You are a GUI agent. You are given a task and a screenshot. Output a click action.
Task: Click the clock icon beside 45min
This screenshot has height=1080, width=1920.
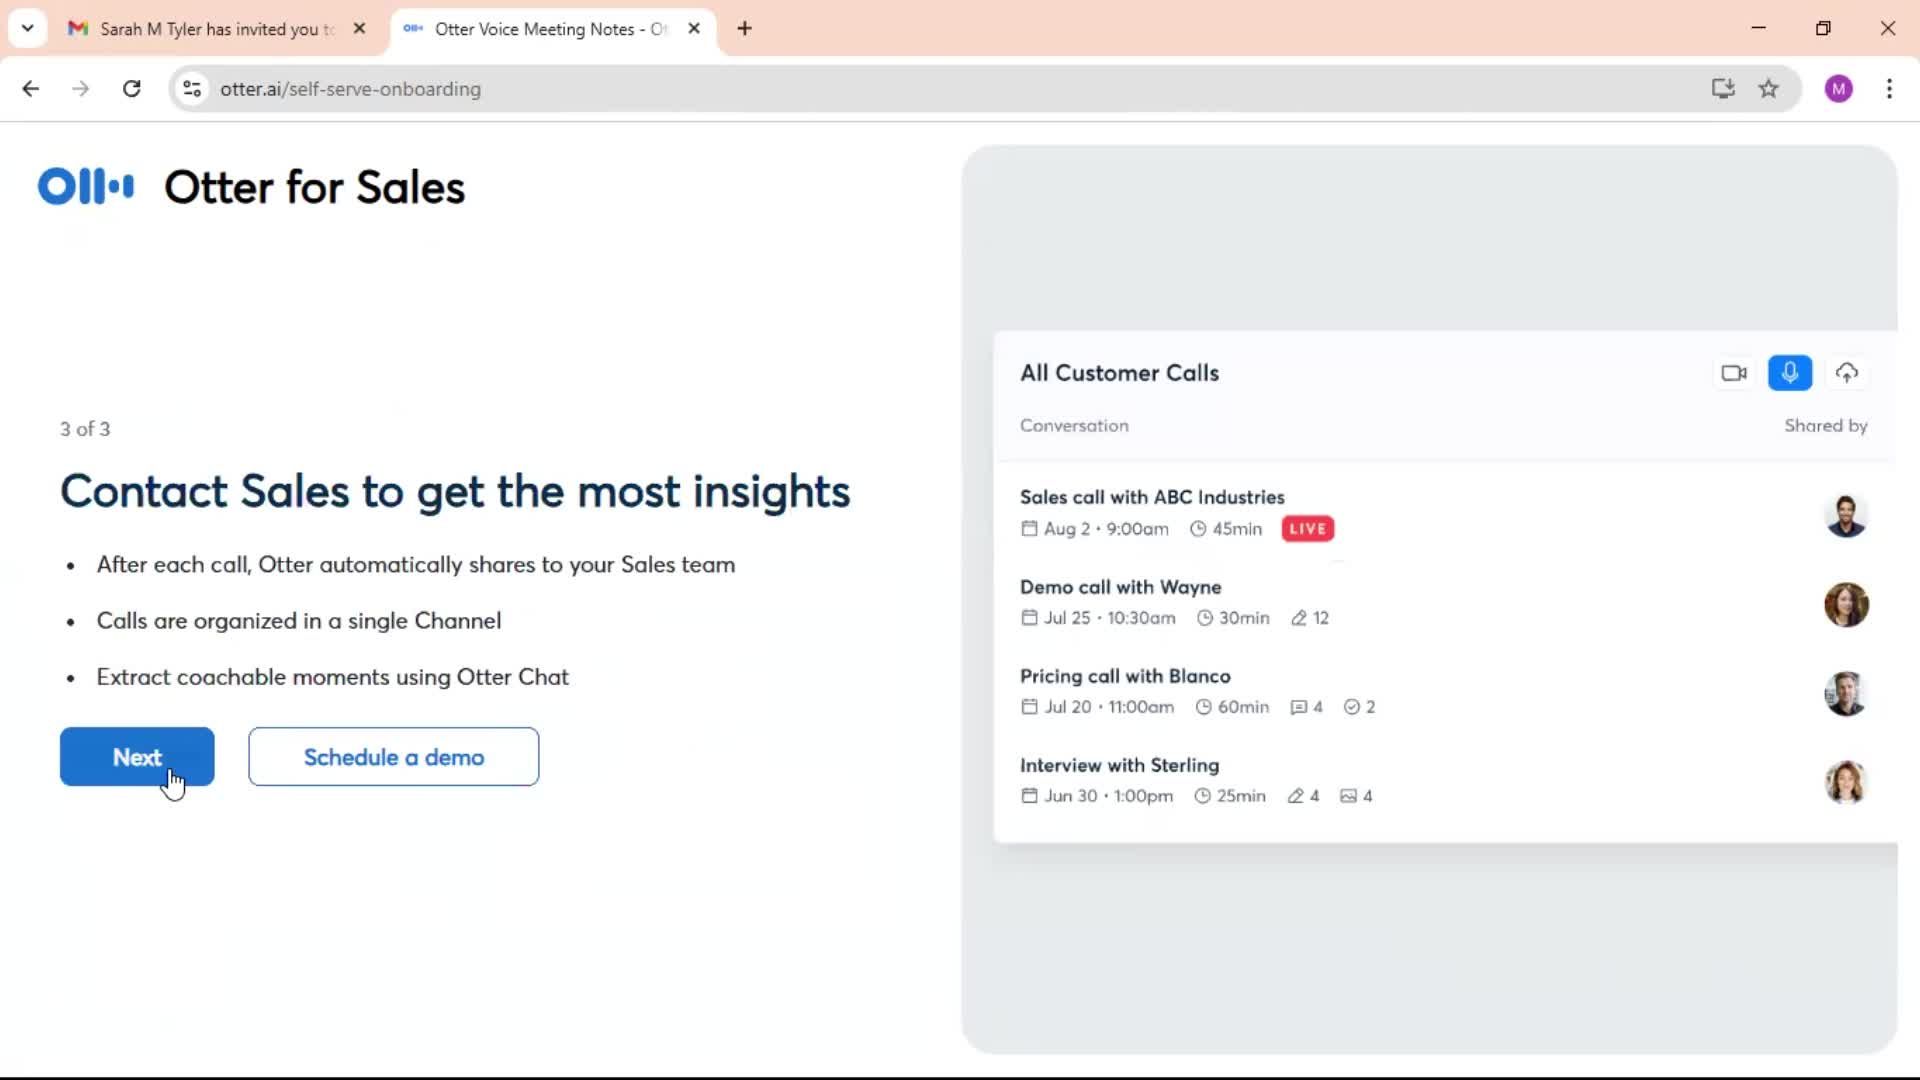(x=1198, y=529)
